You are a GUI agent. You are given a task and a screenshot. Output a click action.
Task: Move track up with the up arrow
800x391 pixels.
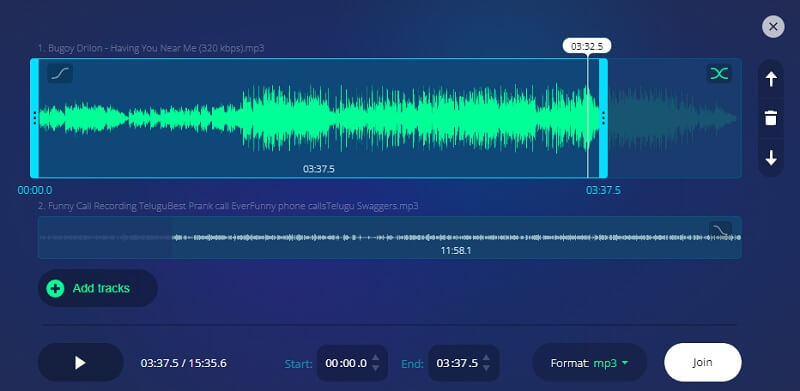pyautogui.click(x=771, y=79)
